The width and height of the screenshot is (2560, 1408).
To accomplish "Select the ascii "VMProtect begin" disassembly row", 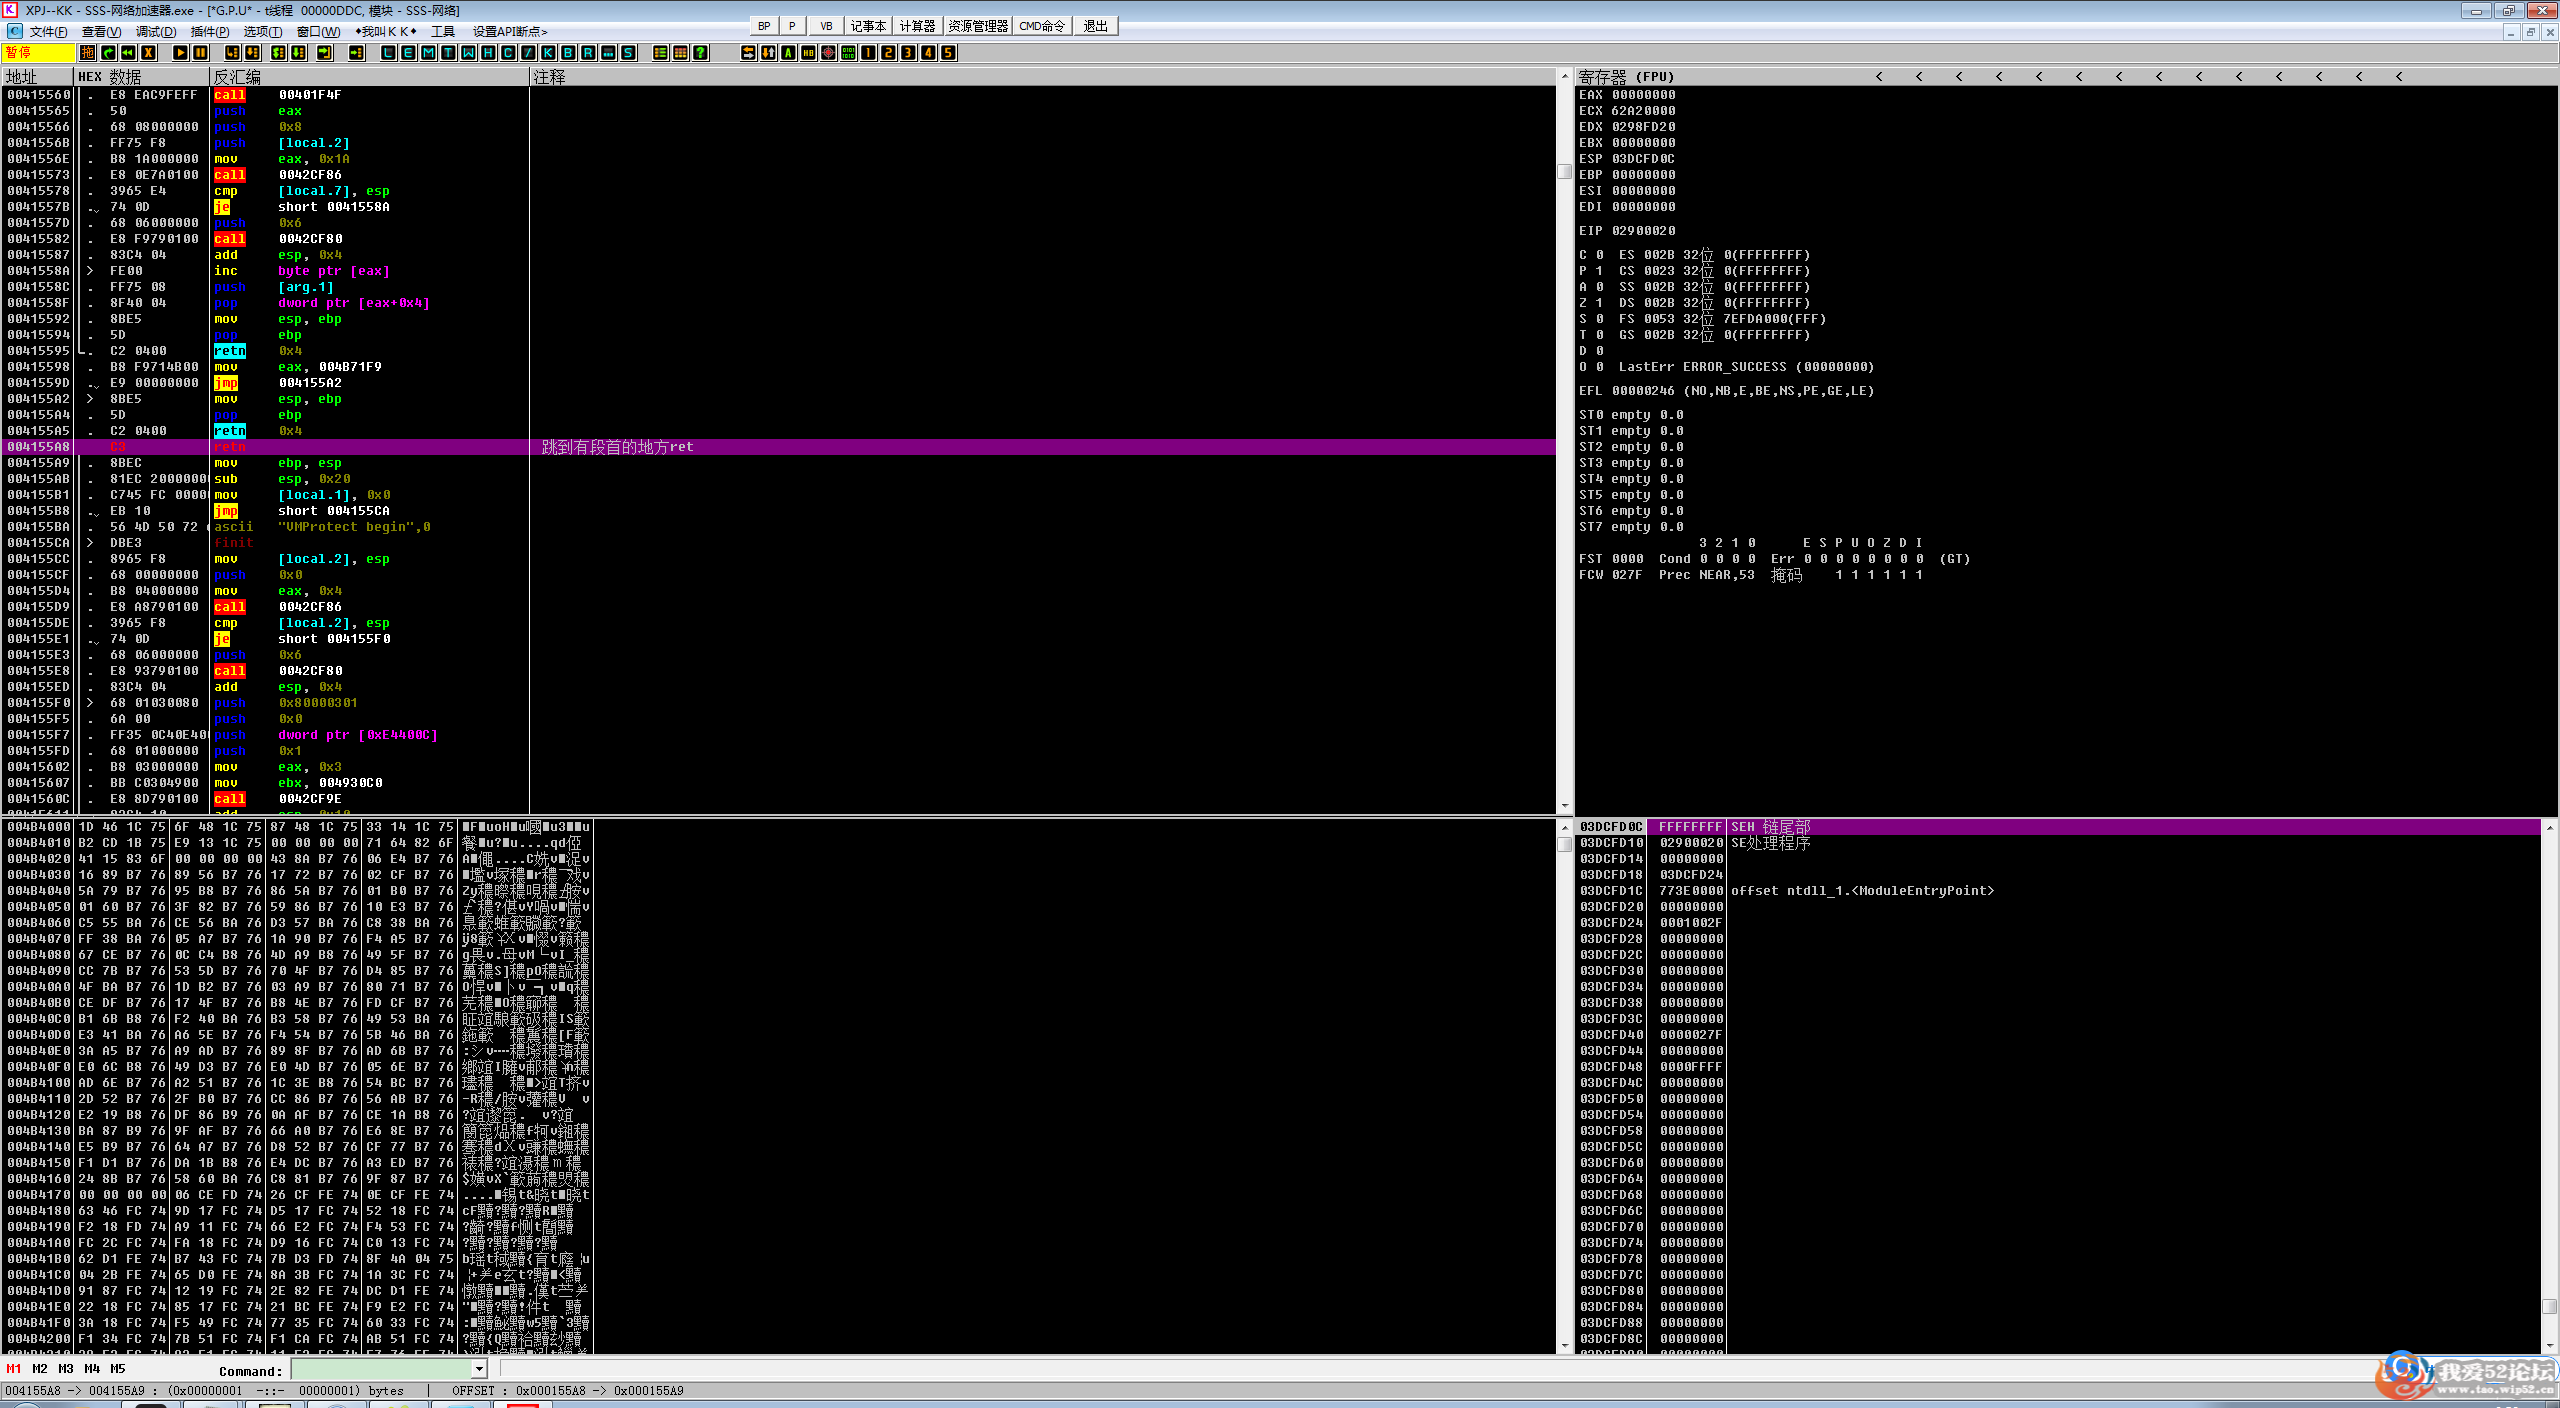I will point(780,527).
